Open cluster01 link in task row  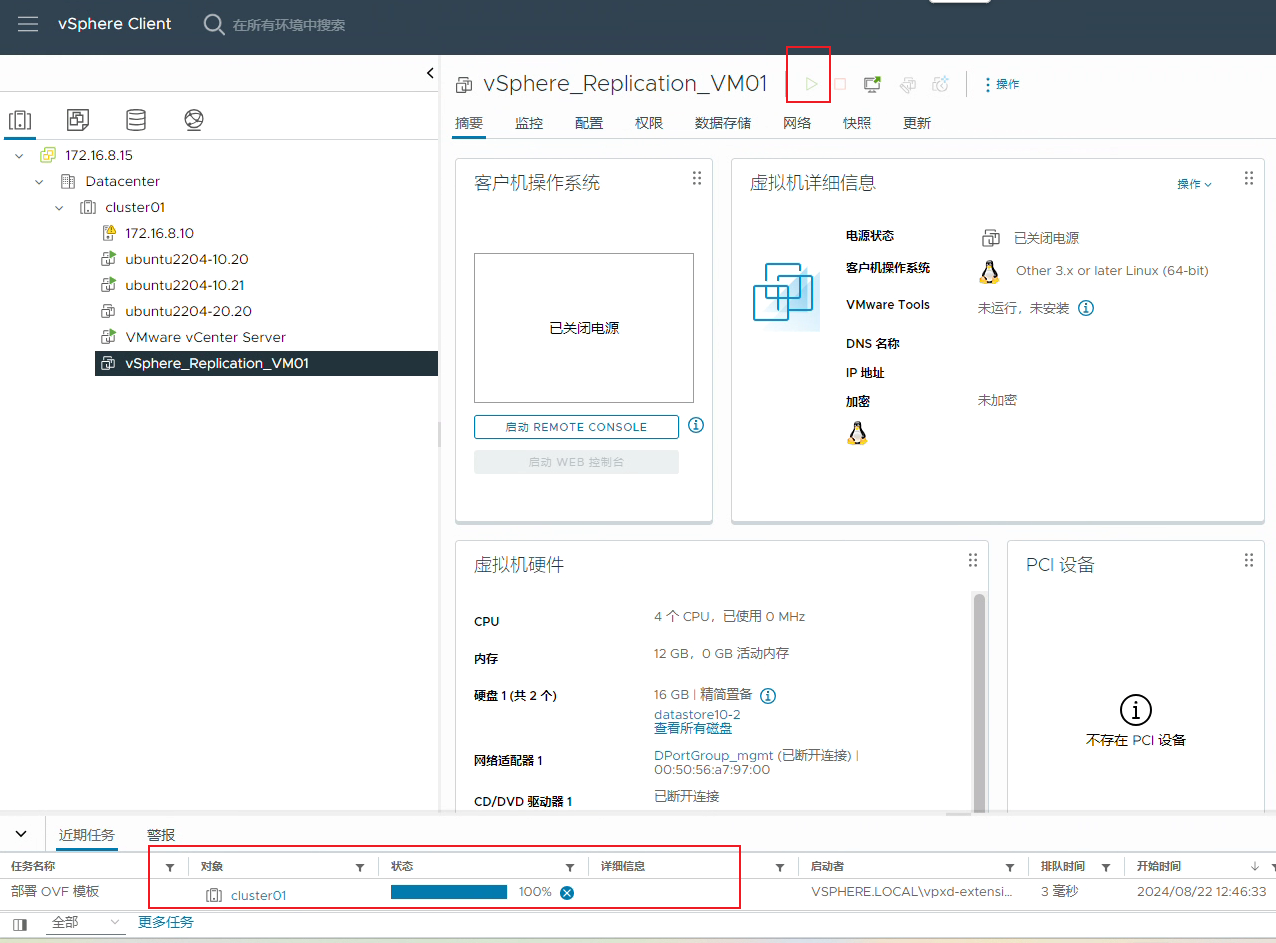pyautogui.click(x=258, y=895)
